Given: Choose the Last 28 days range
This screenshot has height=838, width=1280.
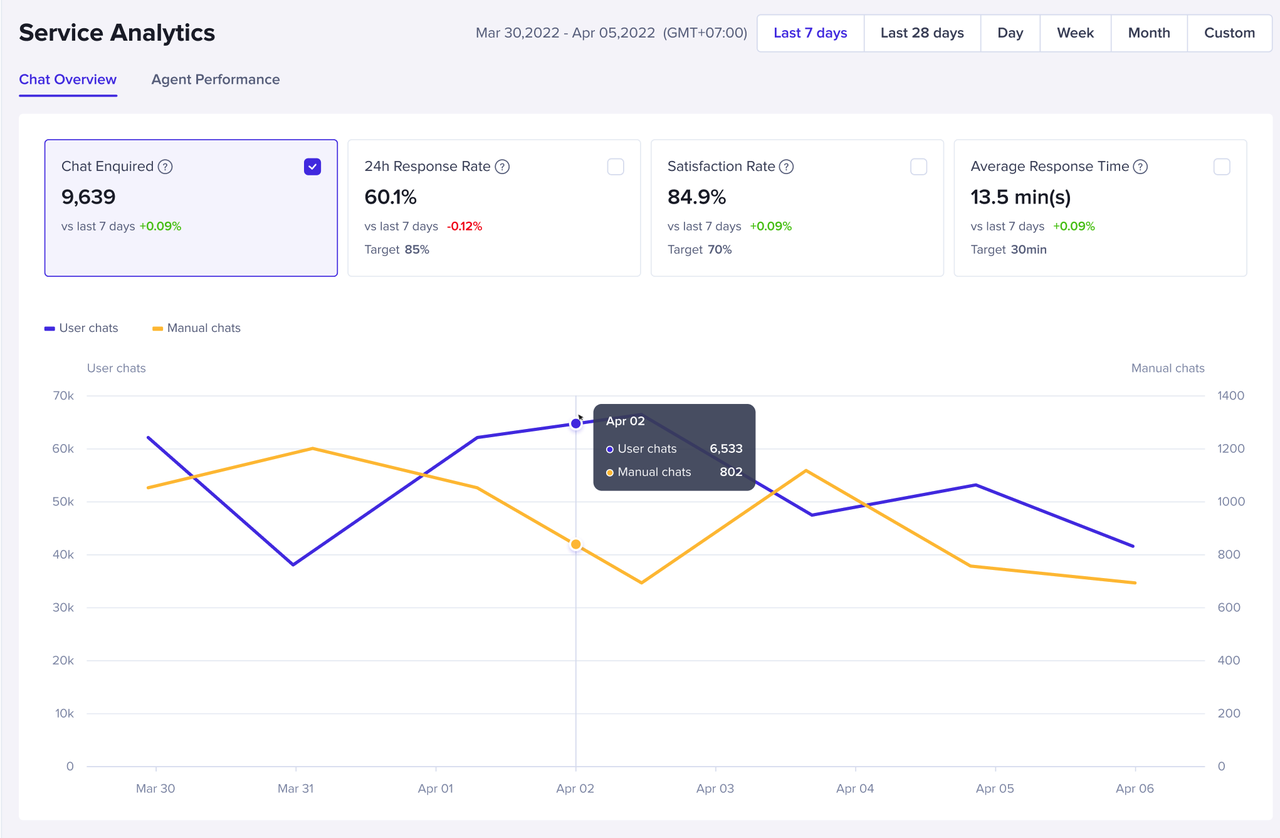Looking at the screenshot, I should click(922, 33).
